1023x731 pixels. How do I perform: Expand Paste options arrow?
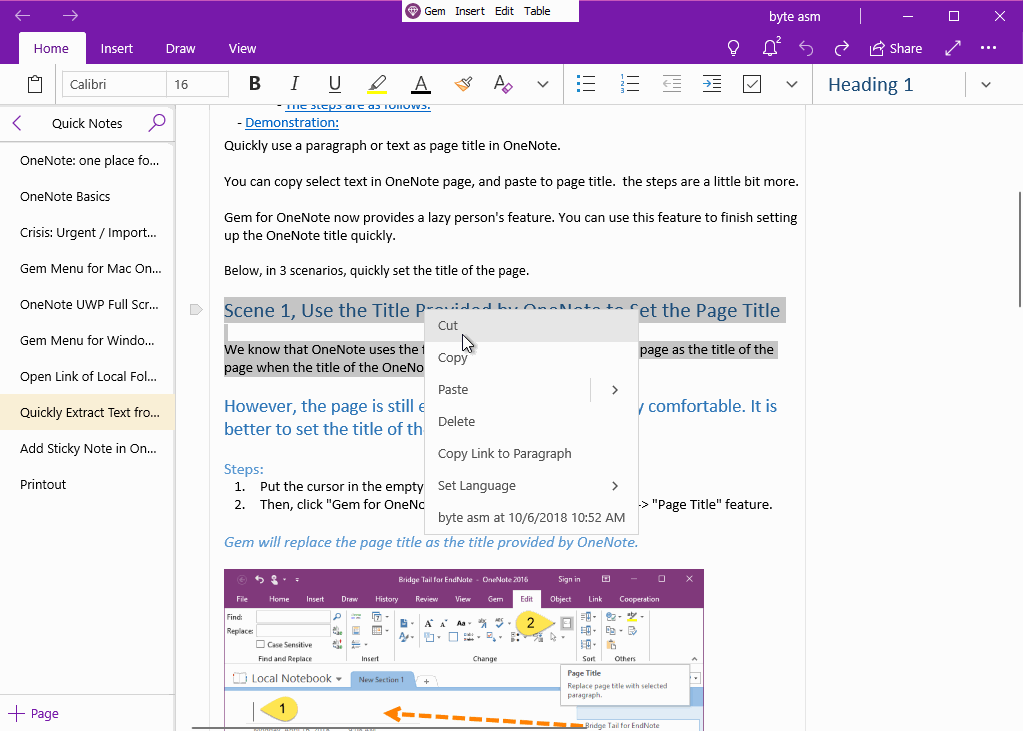615,390
